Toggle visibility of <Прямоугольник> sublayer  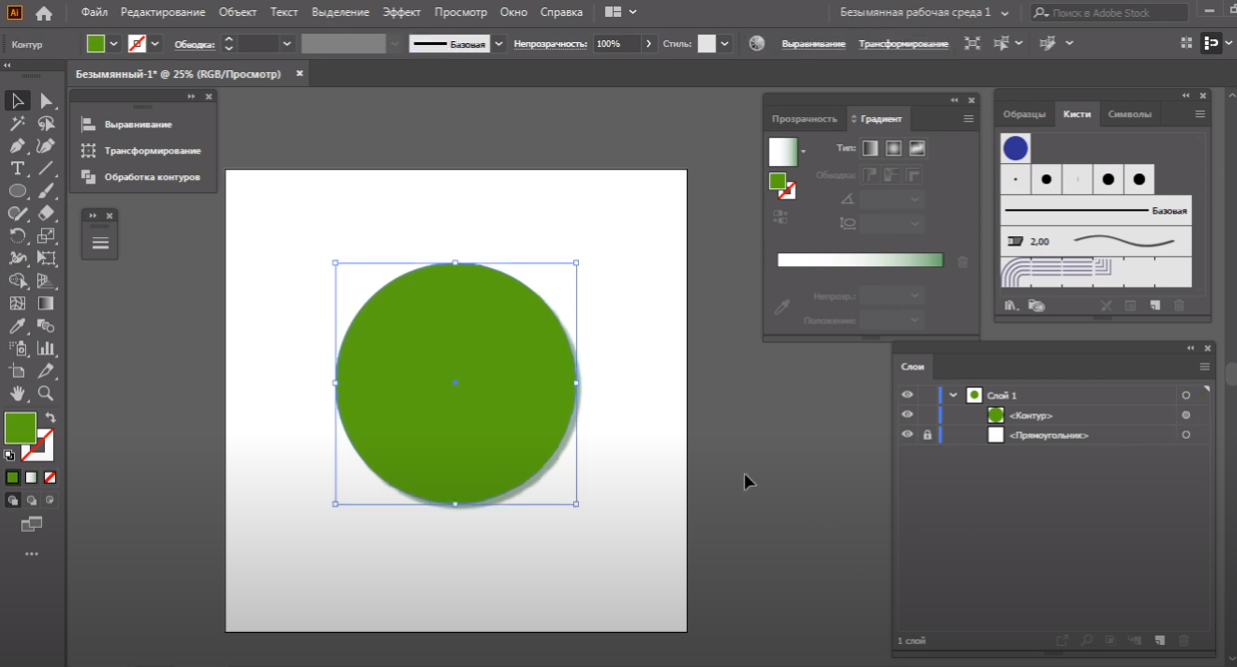tap(907, 435)
